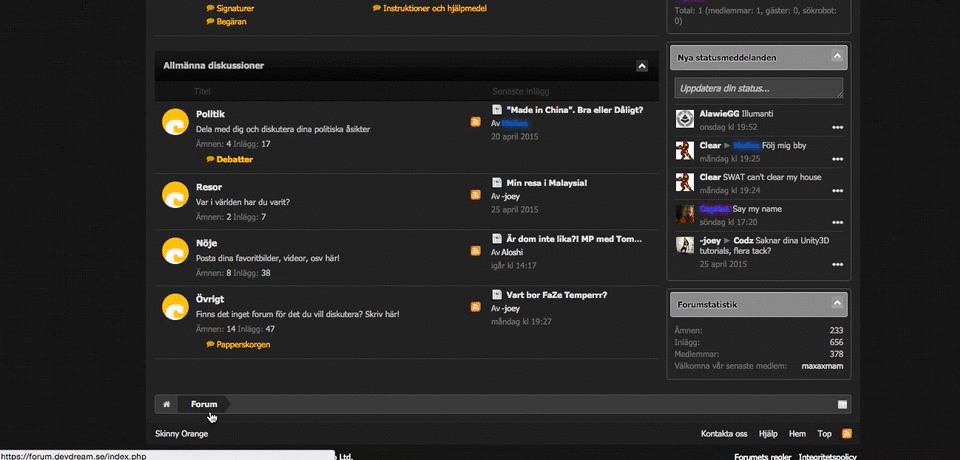Focus the "Uppdatera din status" input field

[759, 88]
